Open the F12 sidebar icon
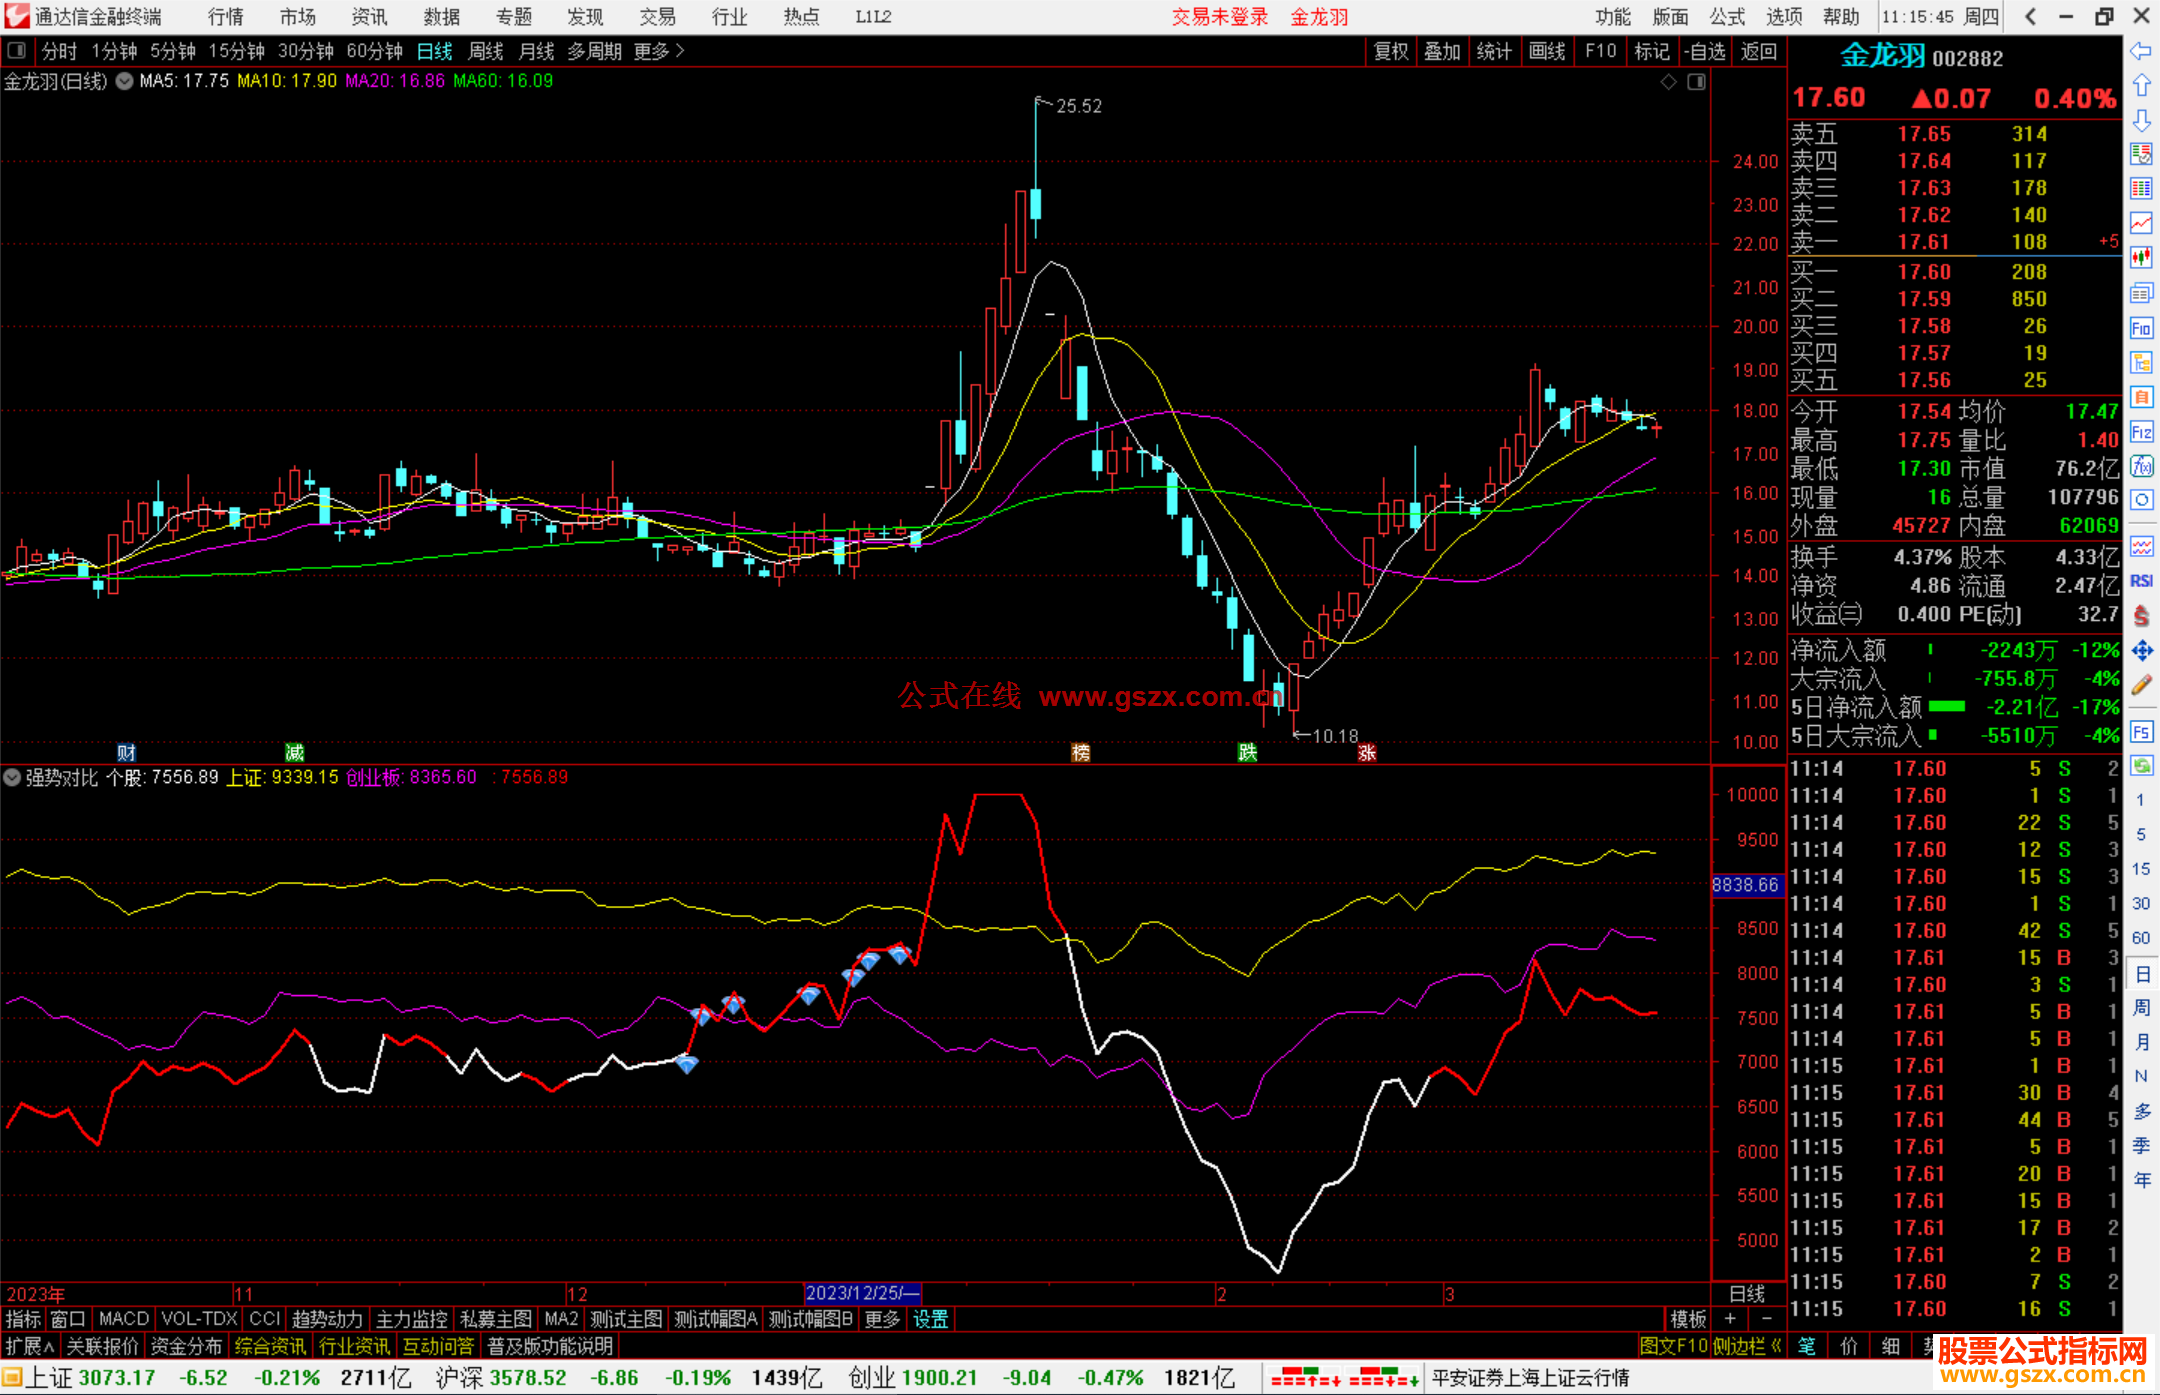The height and width of the screenshot is (1395, 2160). (2141, 432)
